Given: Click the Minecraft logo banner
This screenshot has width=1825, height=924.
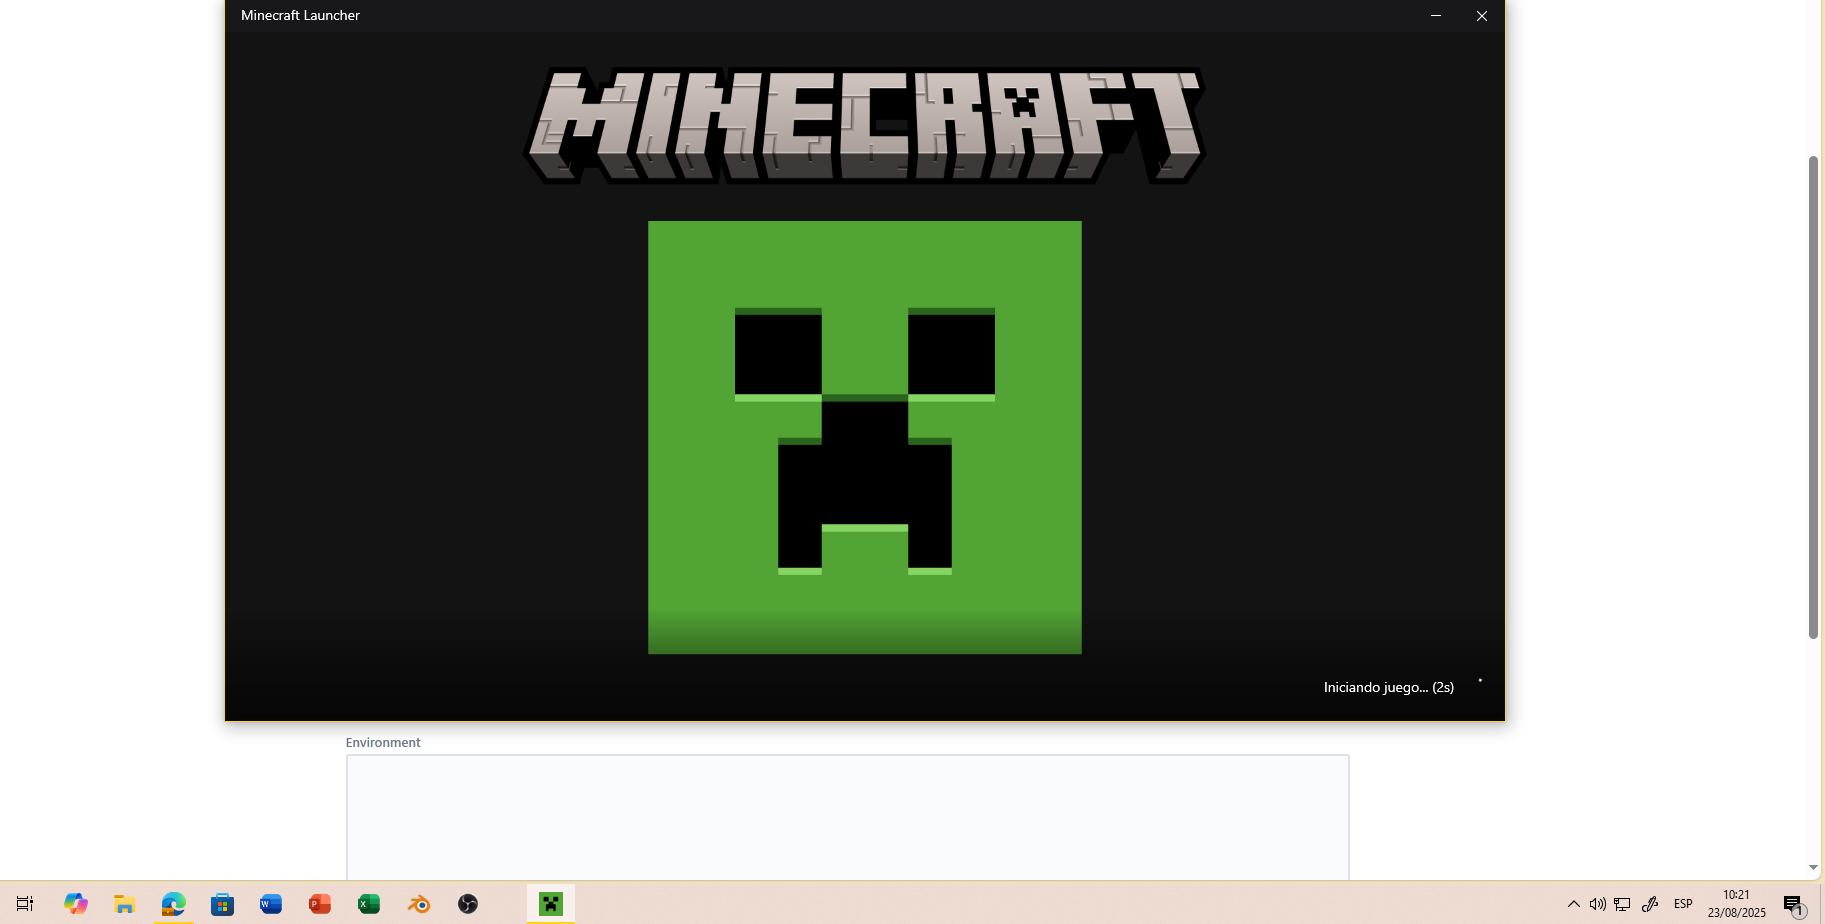Looking at the screenshot, I should [x=864, y=125].
